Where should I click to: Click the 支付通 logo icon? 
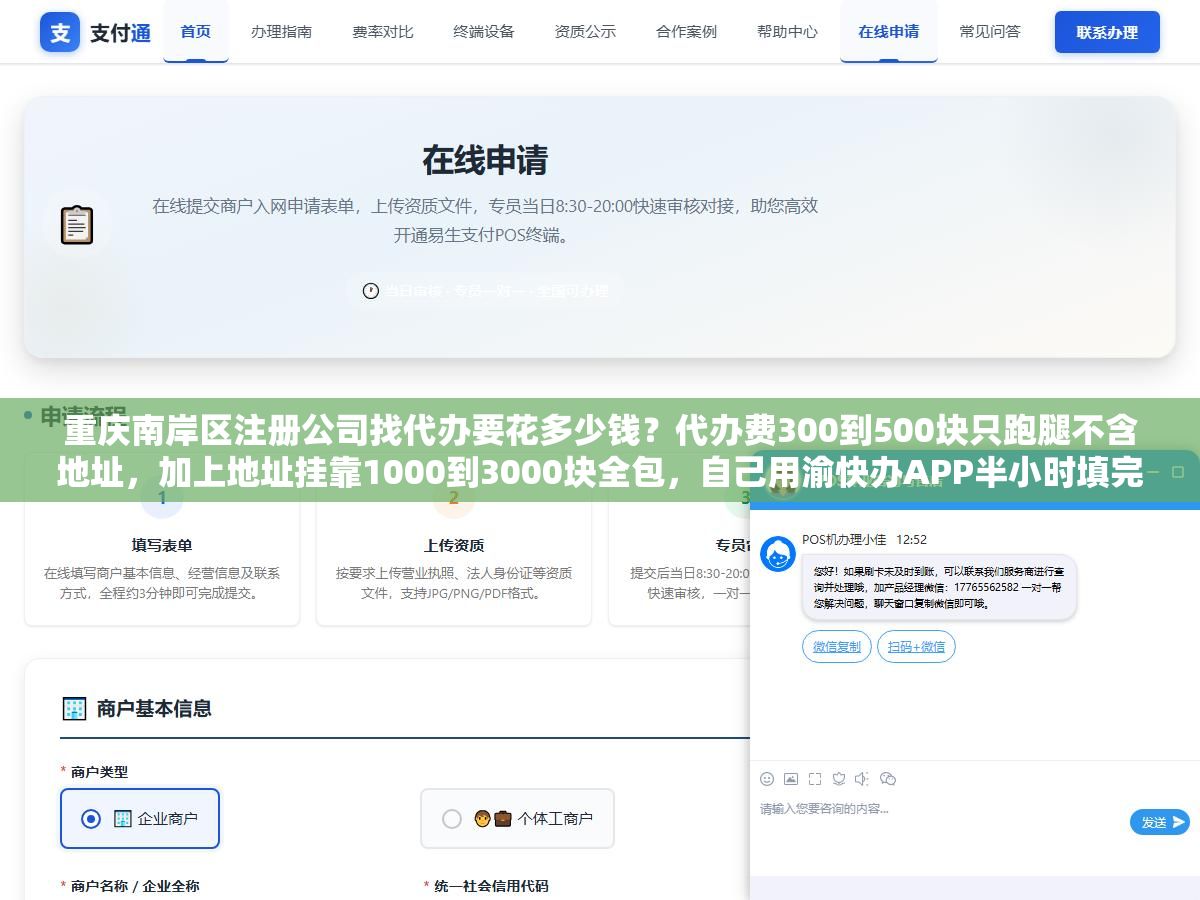(60, 32)
